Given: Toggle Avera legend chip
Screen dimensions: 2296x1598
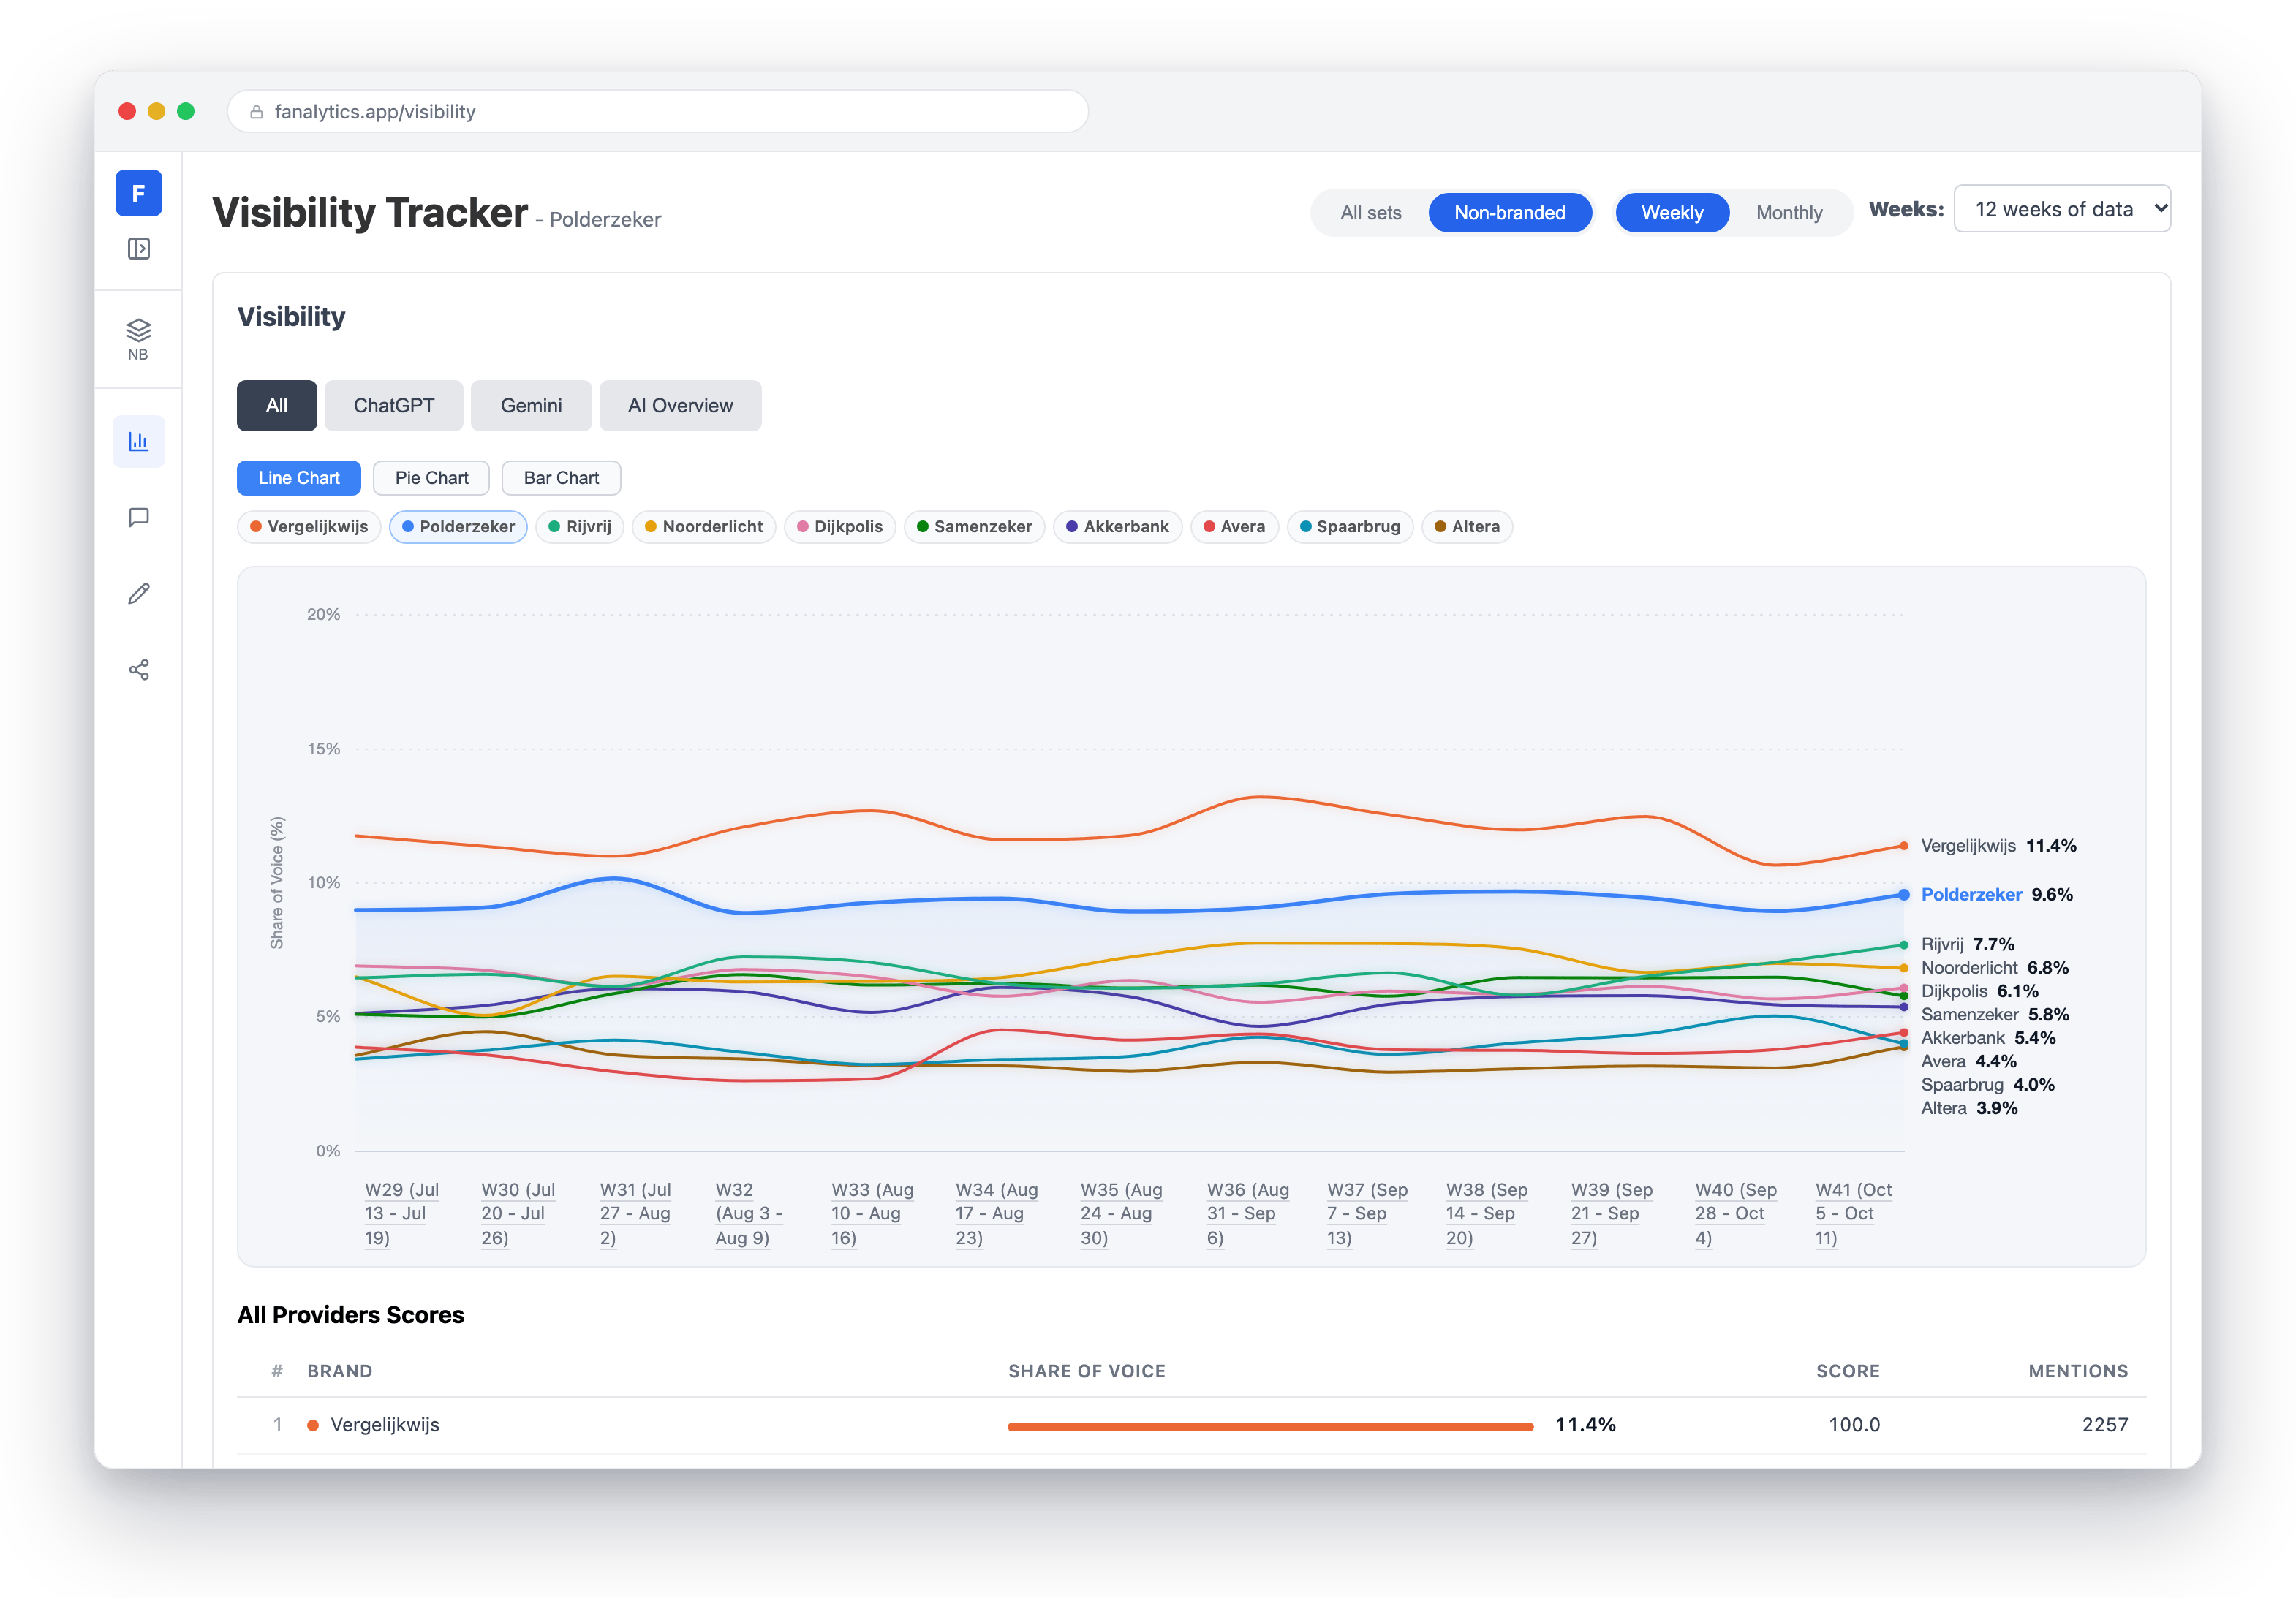Looking at the screenshot, I should coord(1235,527).
